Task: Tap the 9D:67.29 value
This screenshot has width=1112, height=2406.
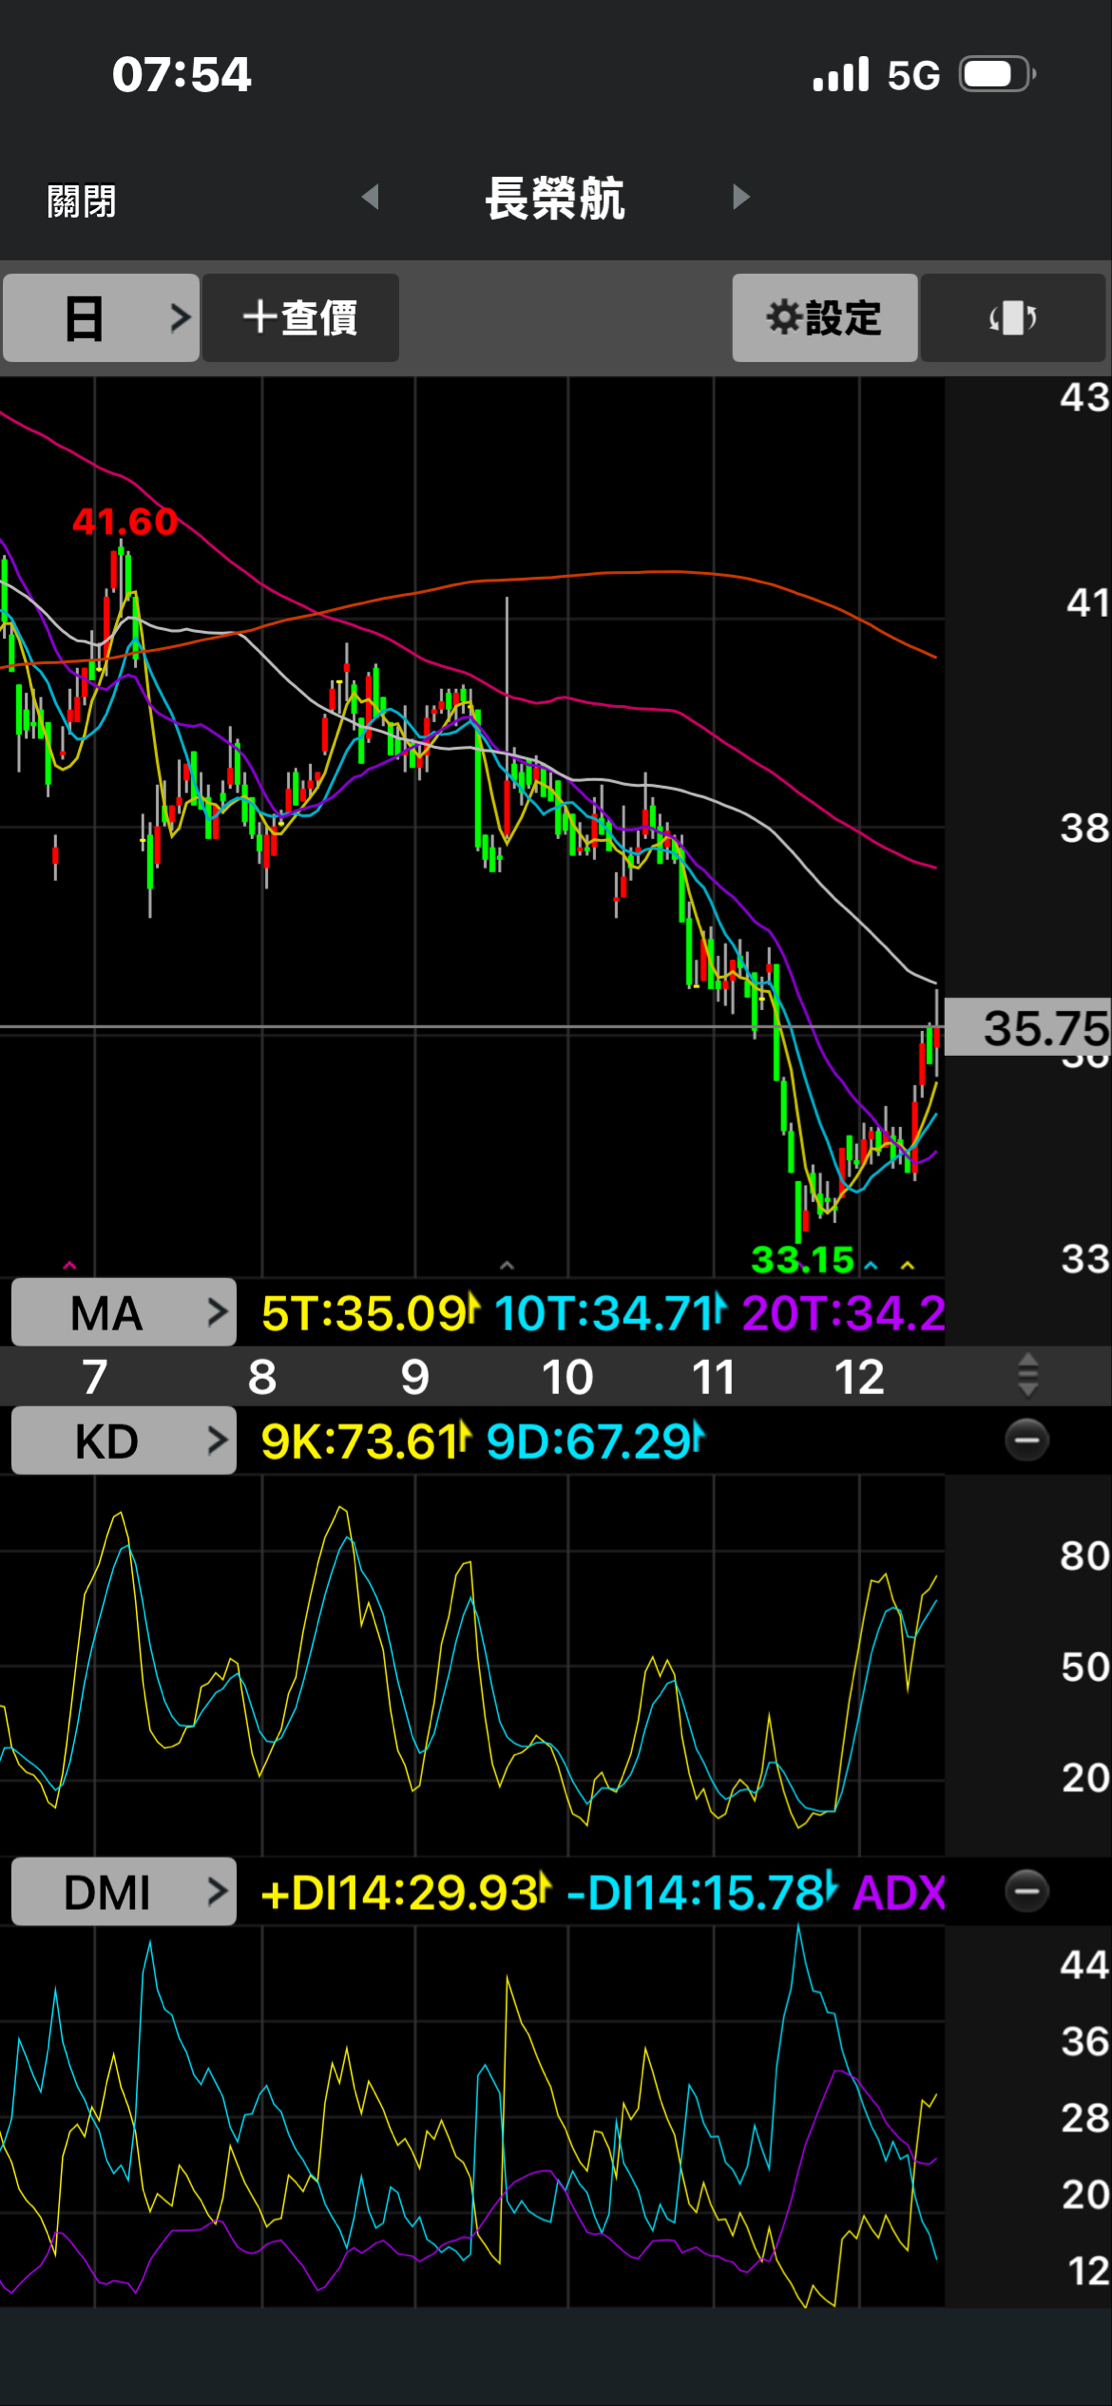Action: 596,1441
